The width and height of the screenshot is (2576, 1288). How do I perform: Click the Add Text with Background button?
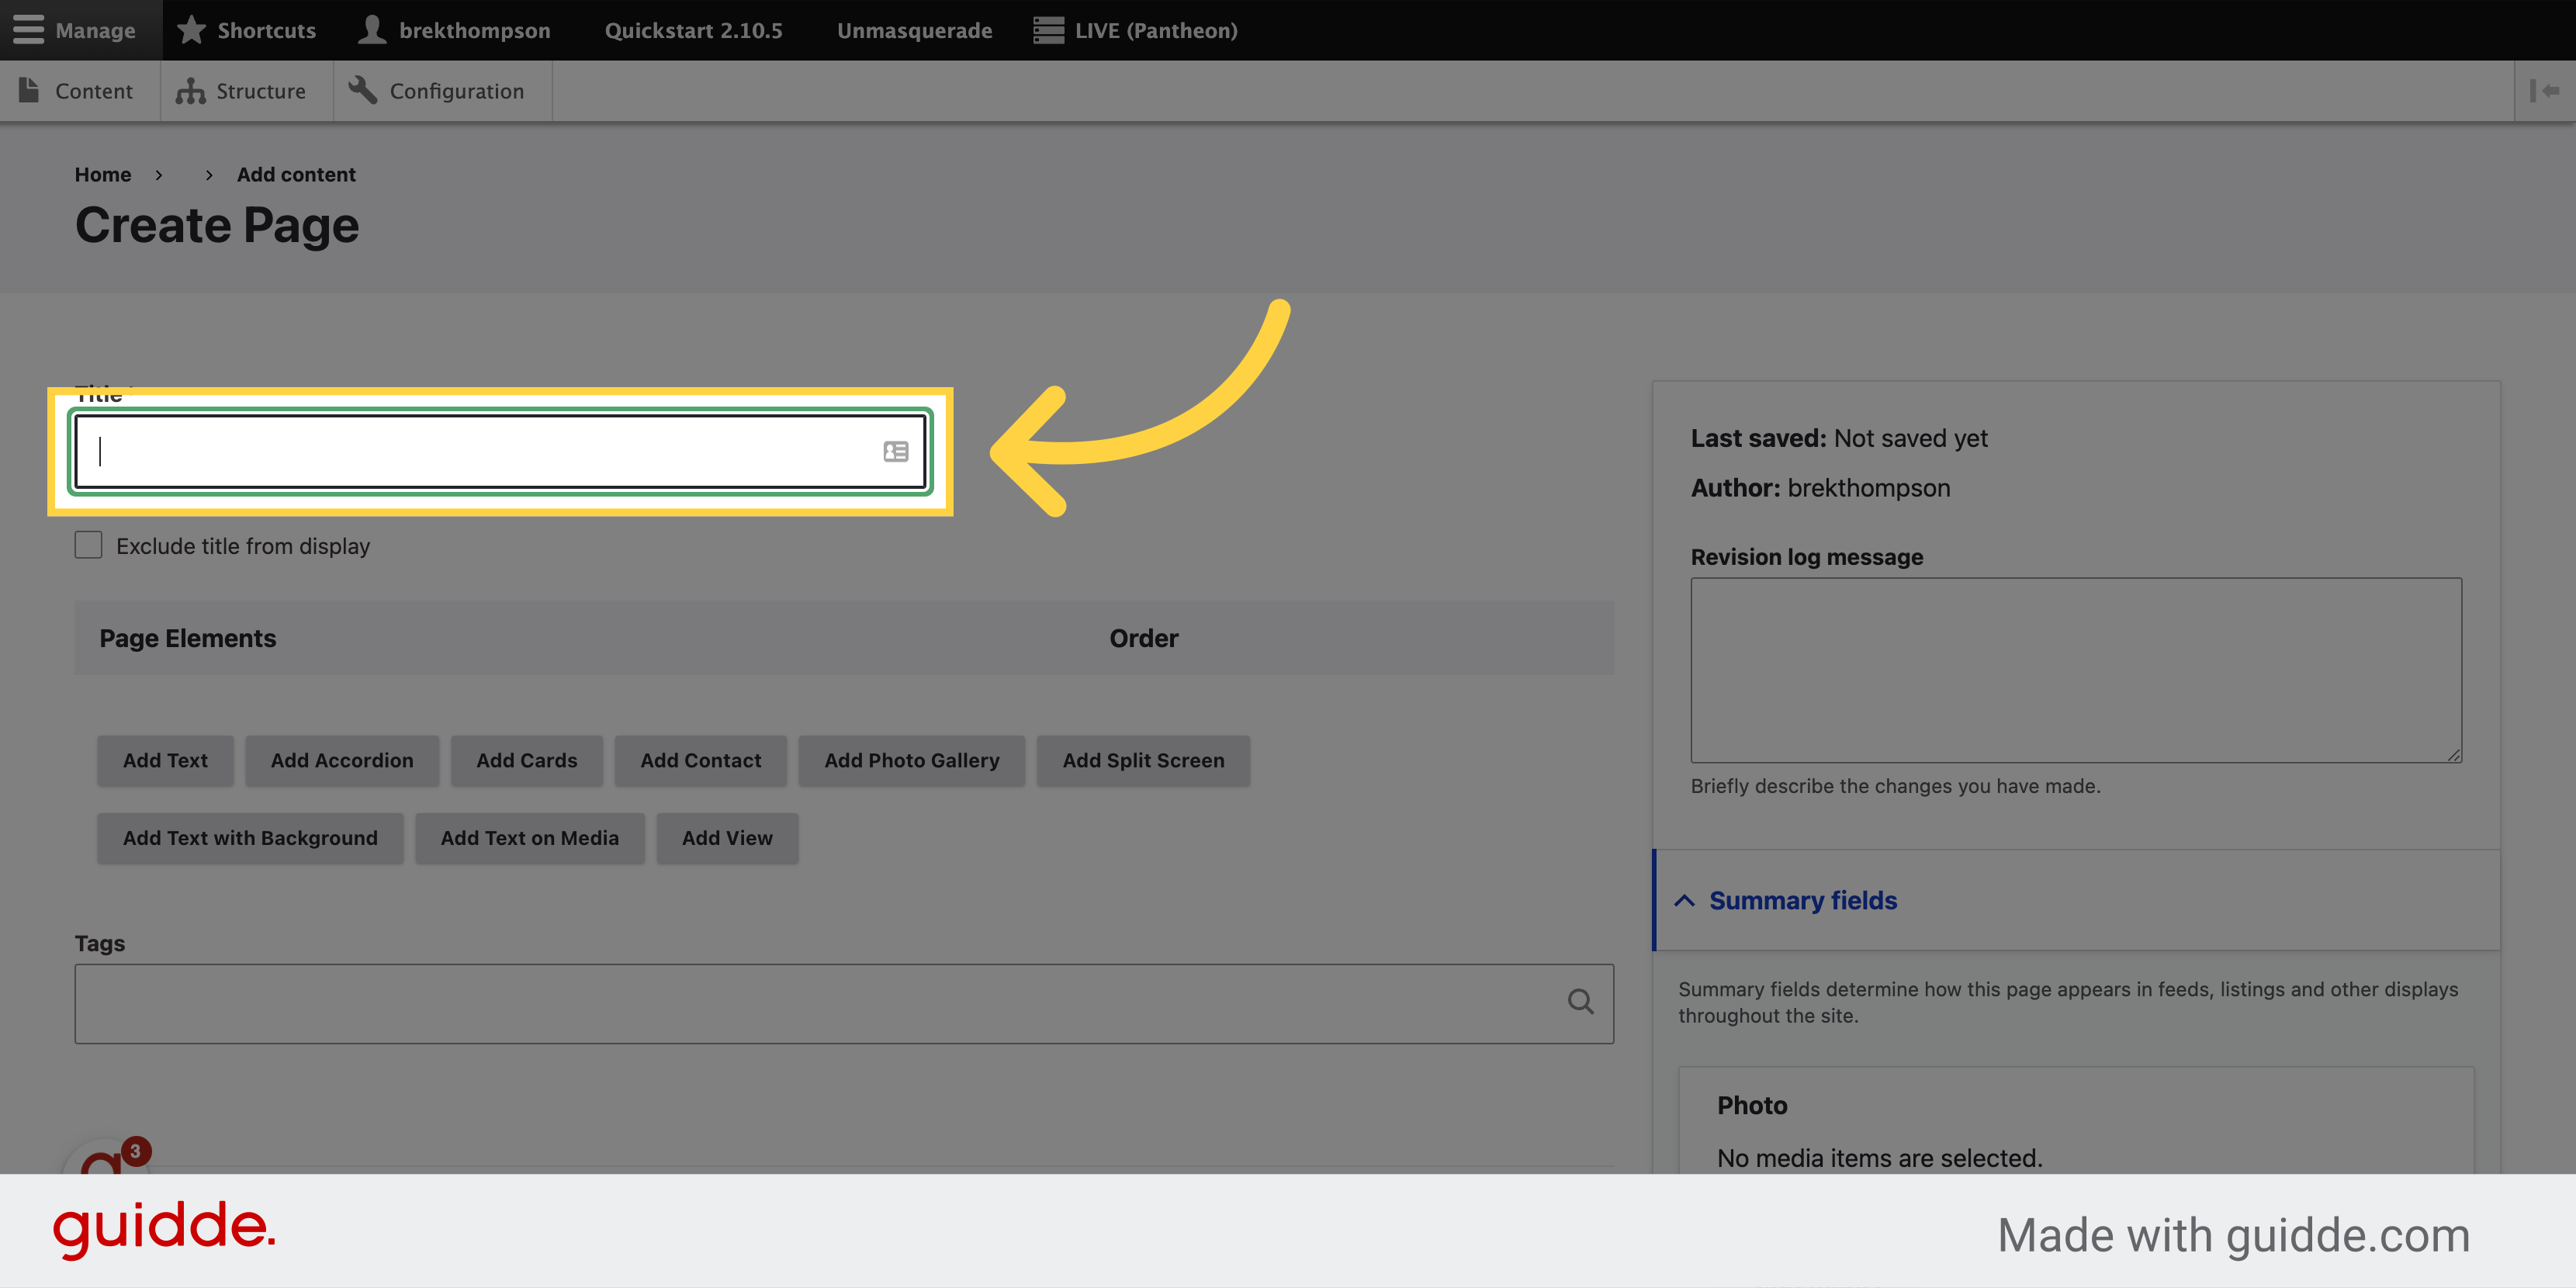(x=250, y=838)
